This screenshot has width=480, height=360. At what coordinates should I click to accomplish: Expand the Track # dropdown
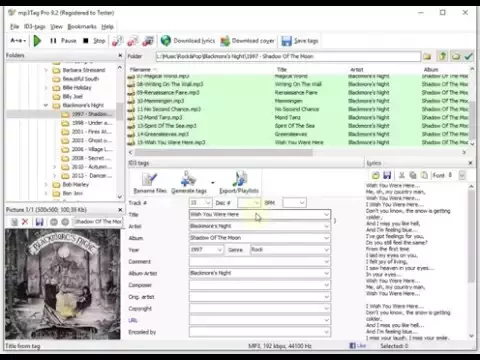[208, 203]
